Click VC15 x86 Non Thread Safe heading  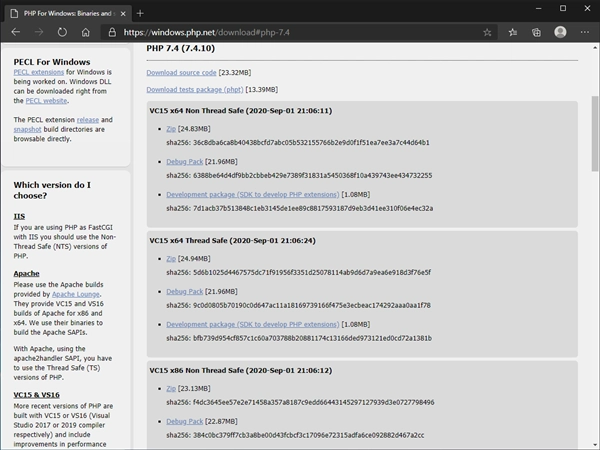click(241, 370)
